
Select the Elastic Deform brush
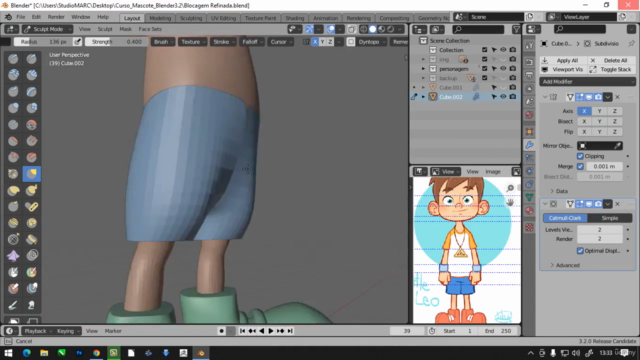pyautogui.click(x=13, y=190)
